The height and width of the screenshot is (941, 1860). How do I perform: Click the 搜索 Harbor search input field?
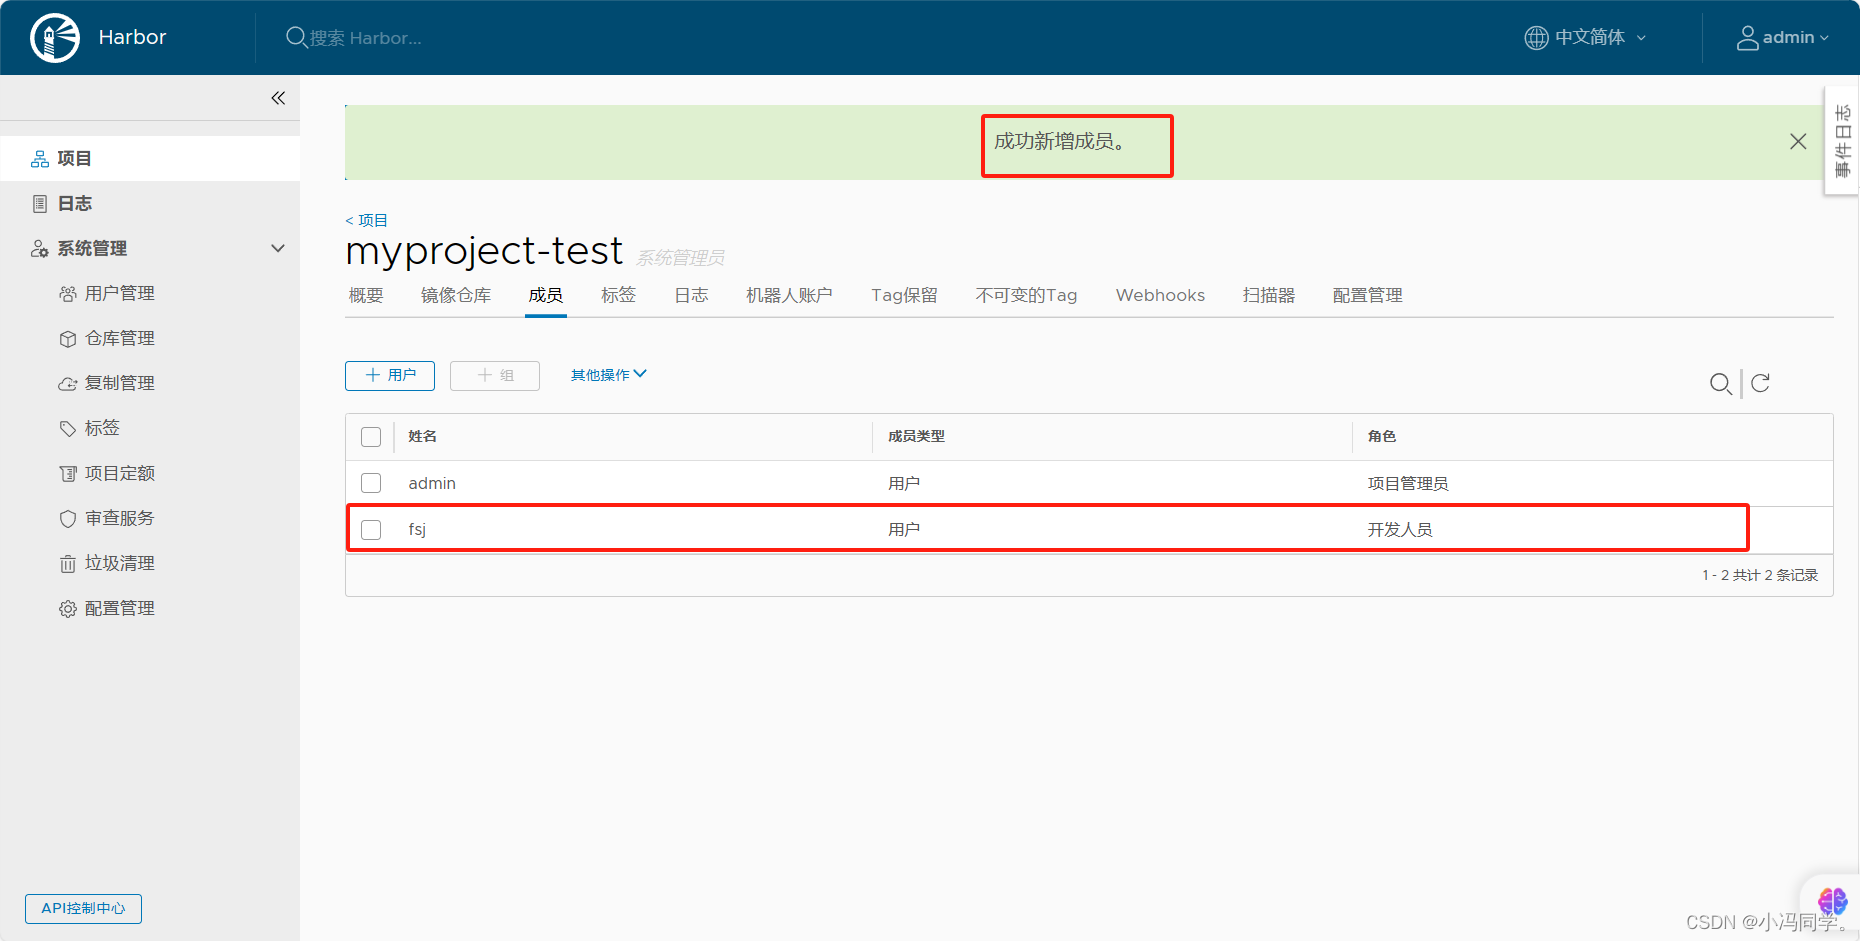click(366, 38)
